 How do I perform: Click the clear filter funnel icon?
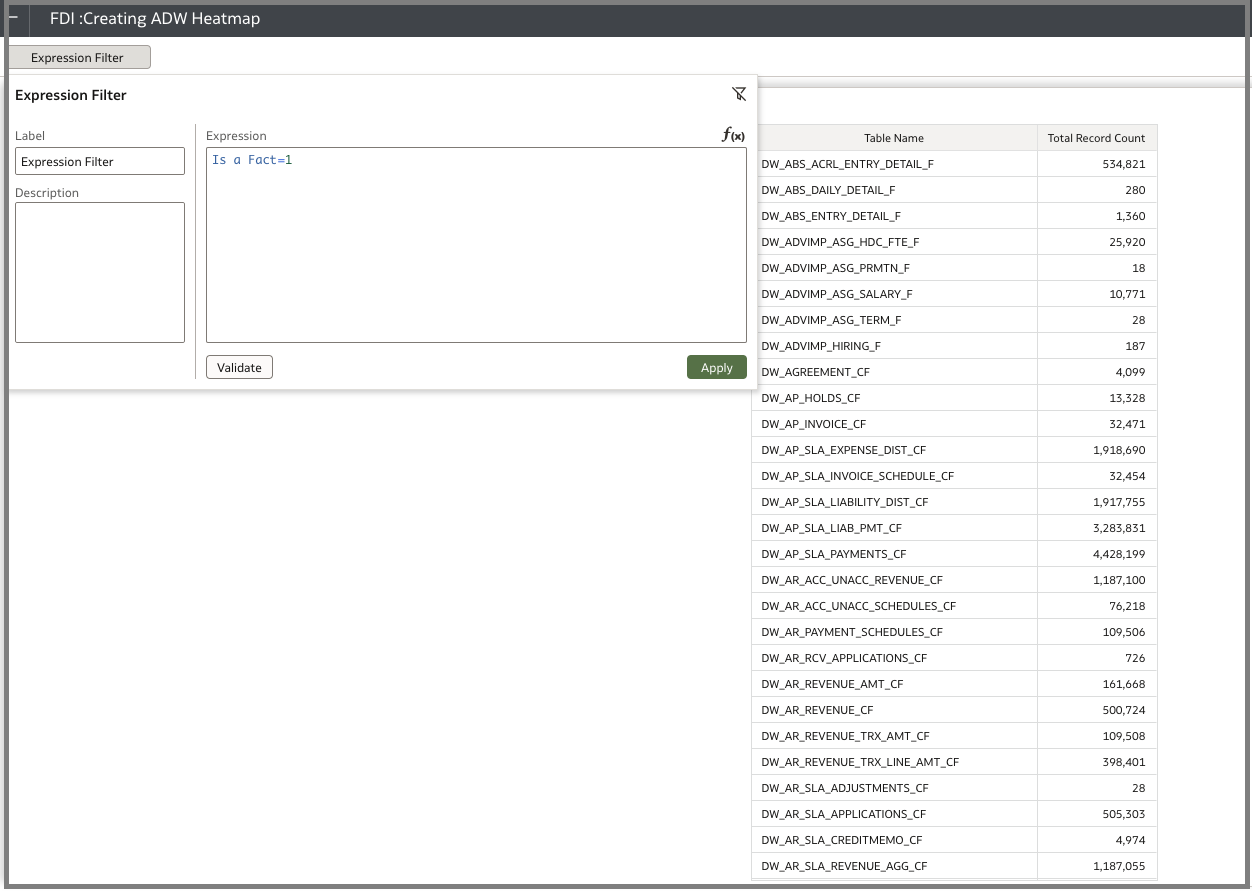(x=739, y=94)
